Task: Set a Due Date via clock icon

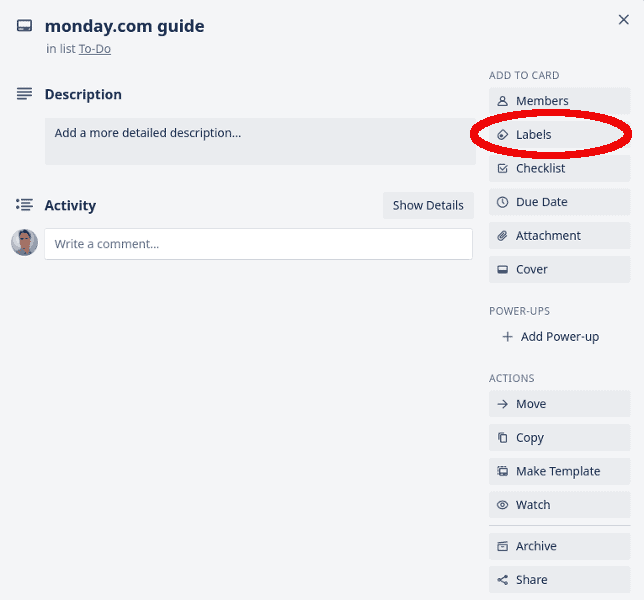Action: (503, 202)
